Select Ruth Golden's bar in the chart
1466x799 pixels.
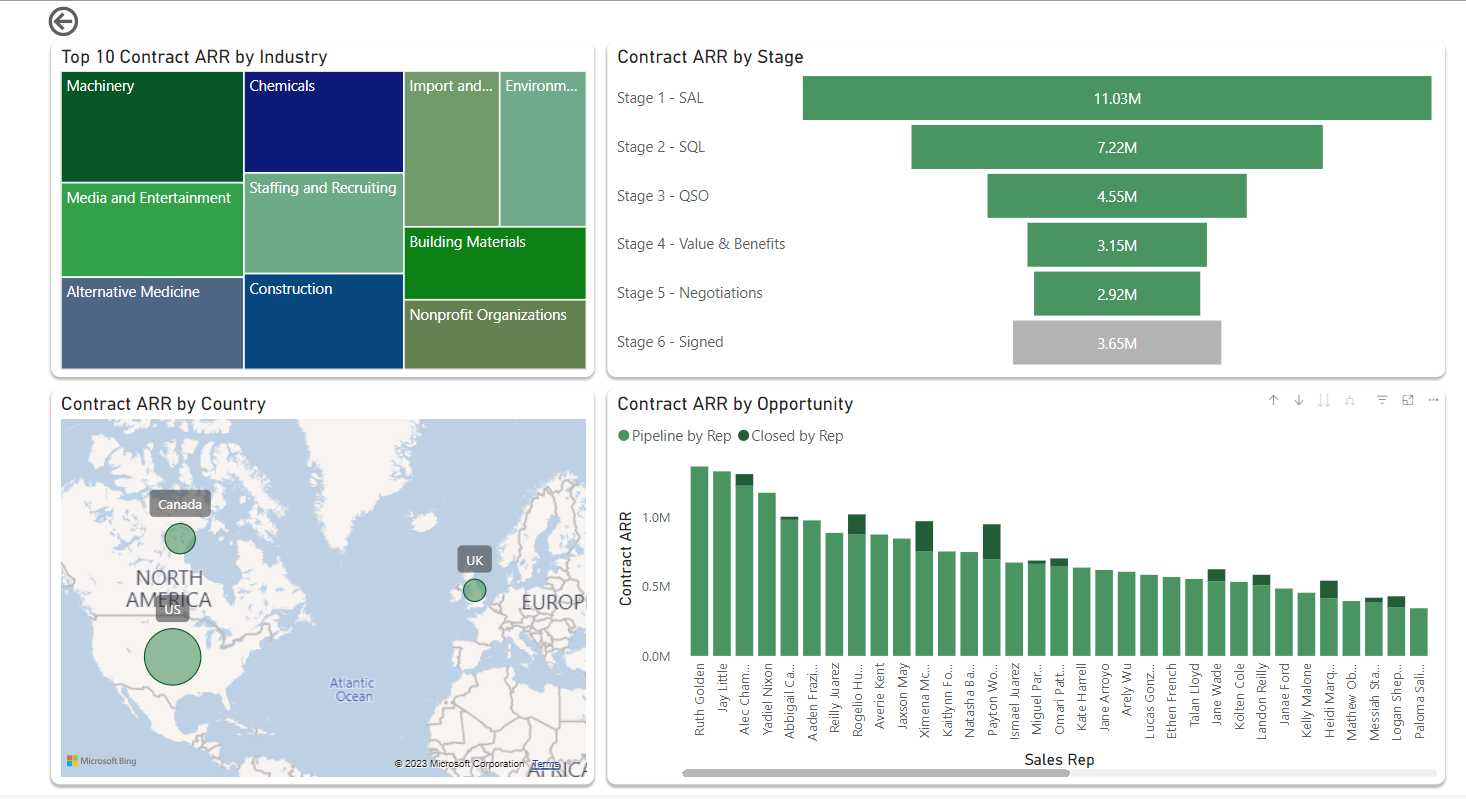coord(699,560)
